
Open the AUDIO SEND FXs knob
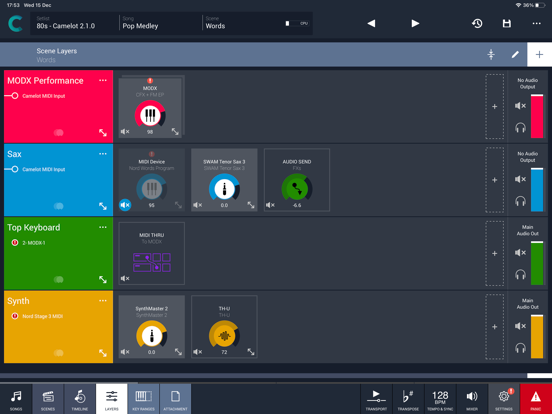click(x=297, y=188)
